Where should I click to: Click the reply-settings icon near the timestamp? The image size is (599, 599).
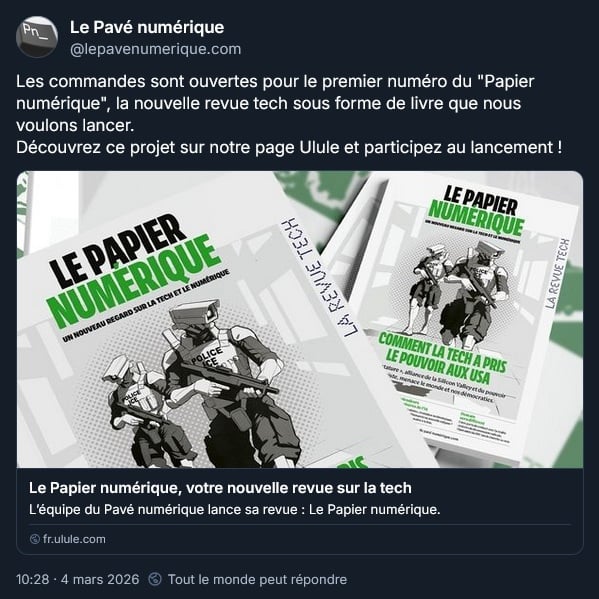155,579
